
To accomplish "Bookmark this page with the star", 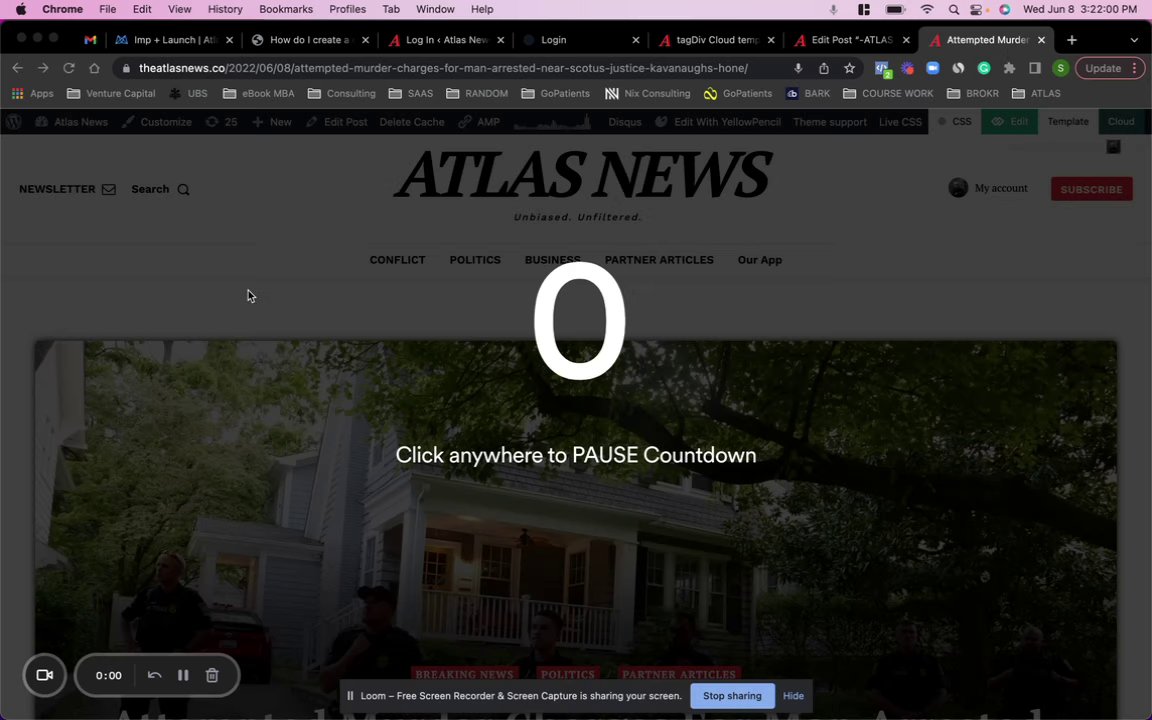I will 849,68.
